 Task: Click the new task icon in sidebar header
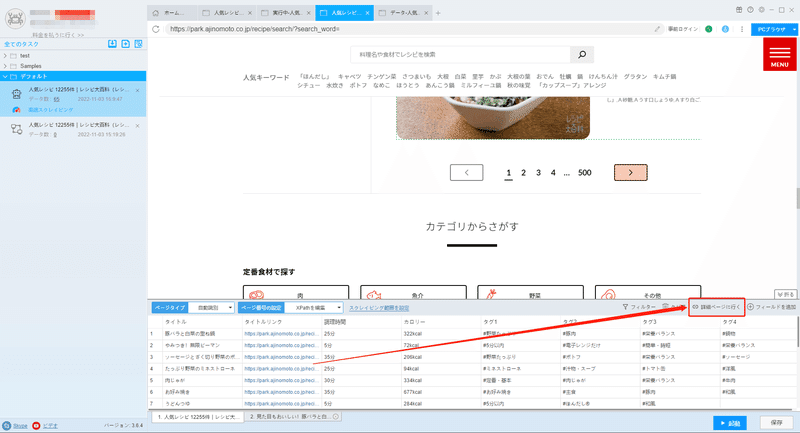(x=126, y=44)
